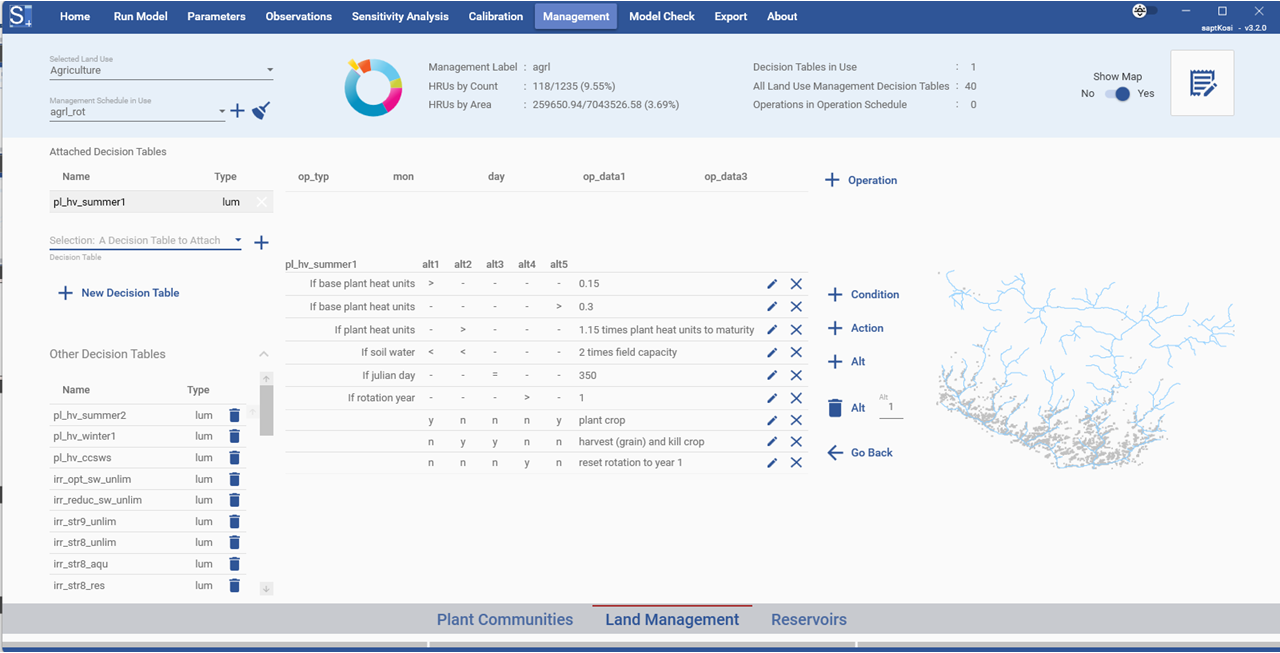Open the Selected Land Use dropdown

pos(269,69)
